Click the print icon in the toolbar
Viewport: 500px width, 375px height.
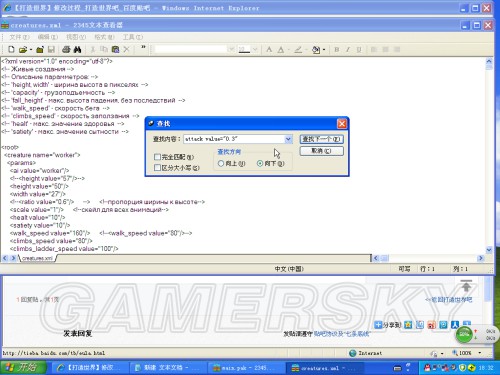66,50
